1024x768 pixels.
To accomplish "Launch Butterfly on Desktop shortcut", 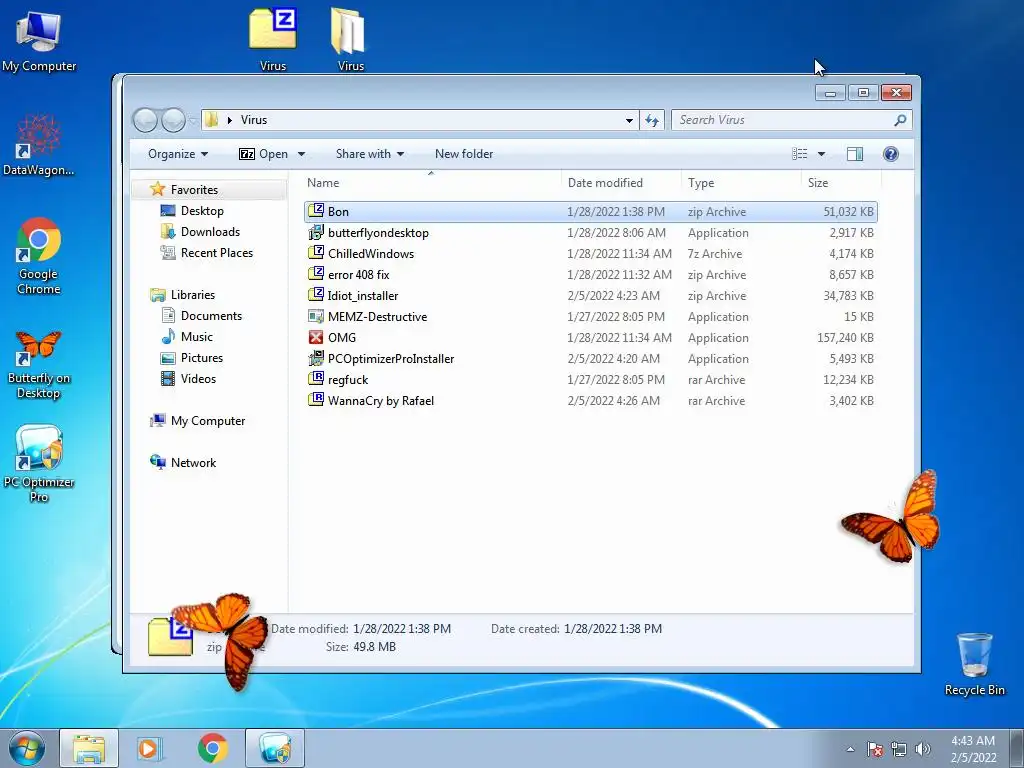I will [39, 364].
